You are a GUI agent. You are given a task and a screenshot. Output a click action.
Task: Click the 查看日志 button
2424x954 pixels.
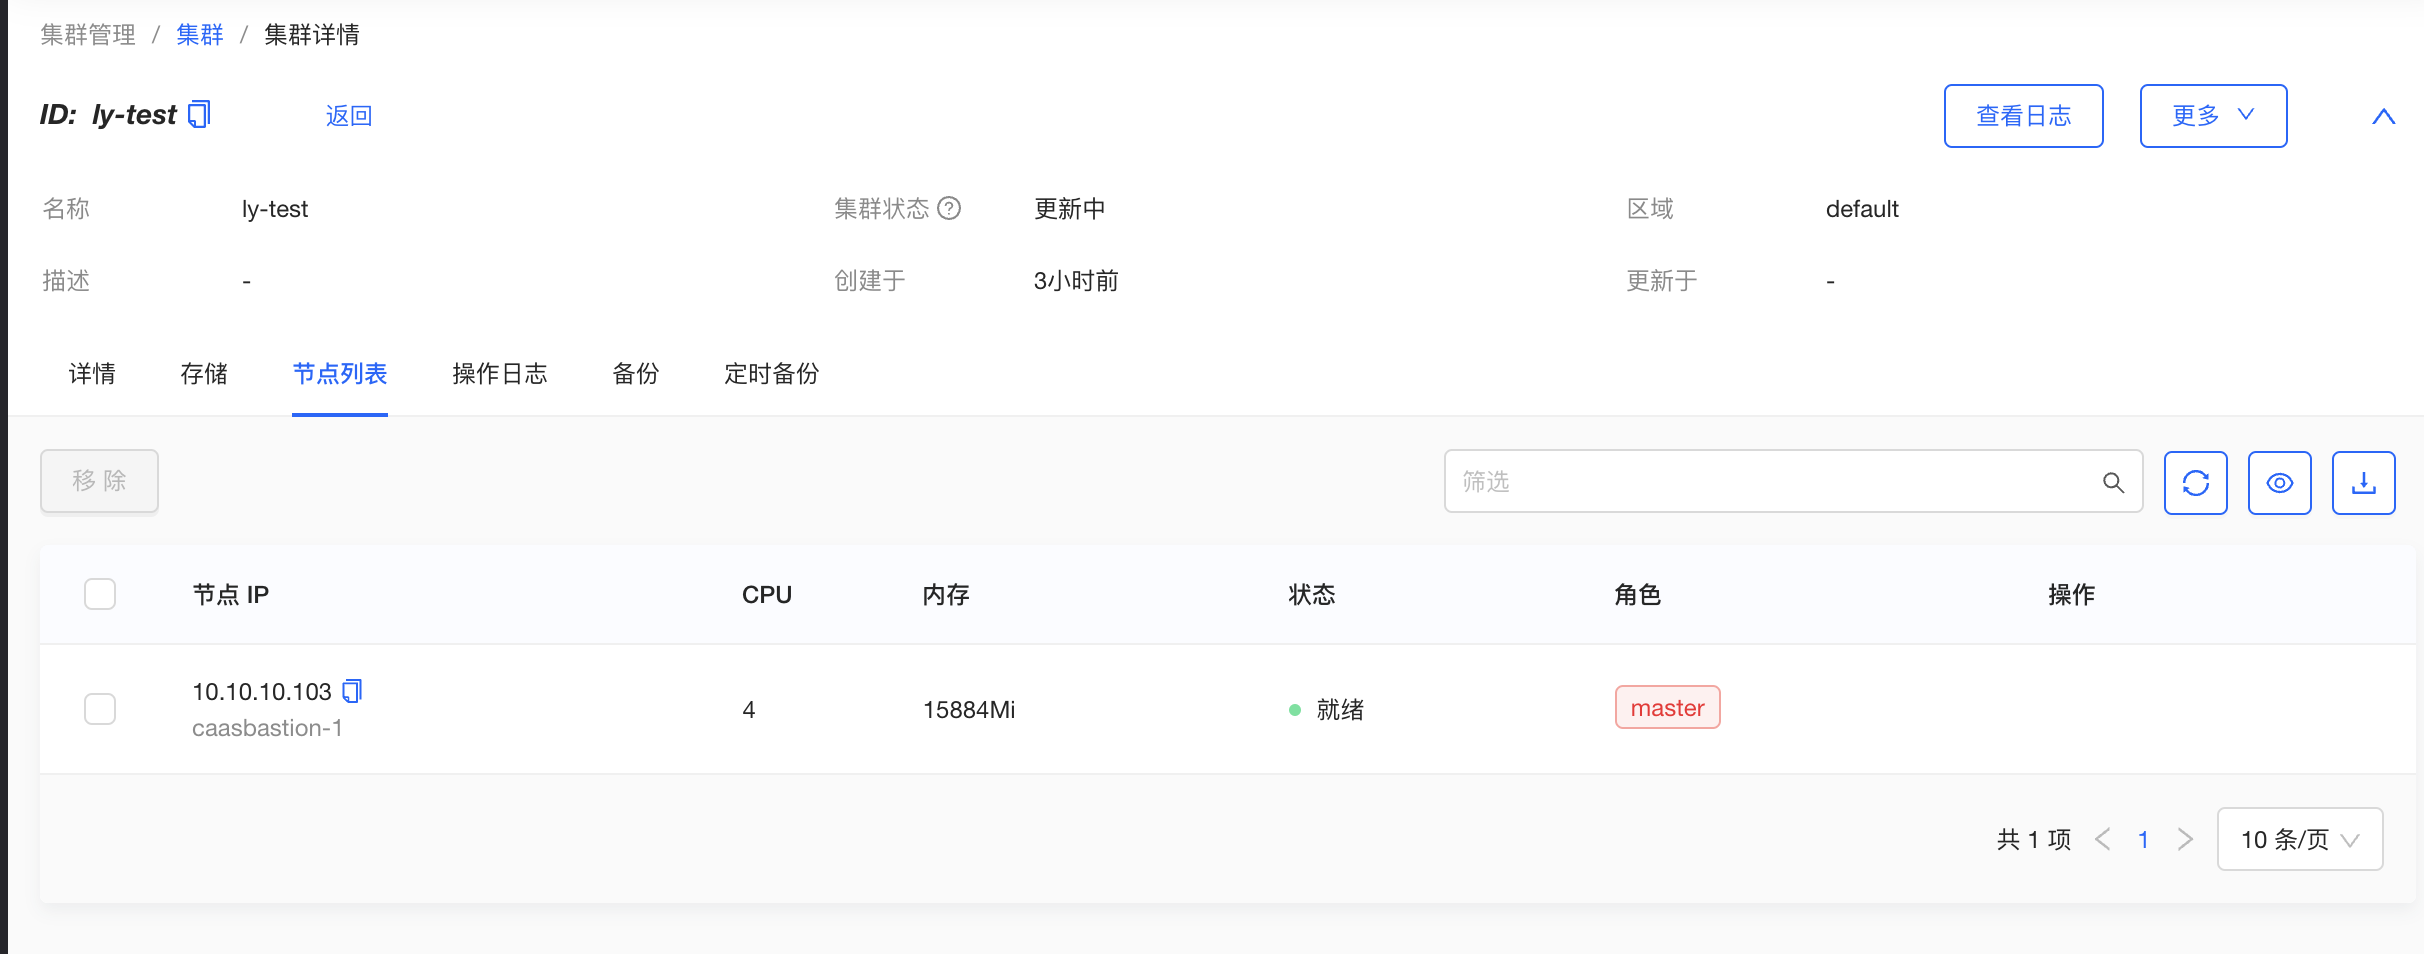coord(2023,116)
